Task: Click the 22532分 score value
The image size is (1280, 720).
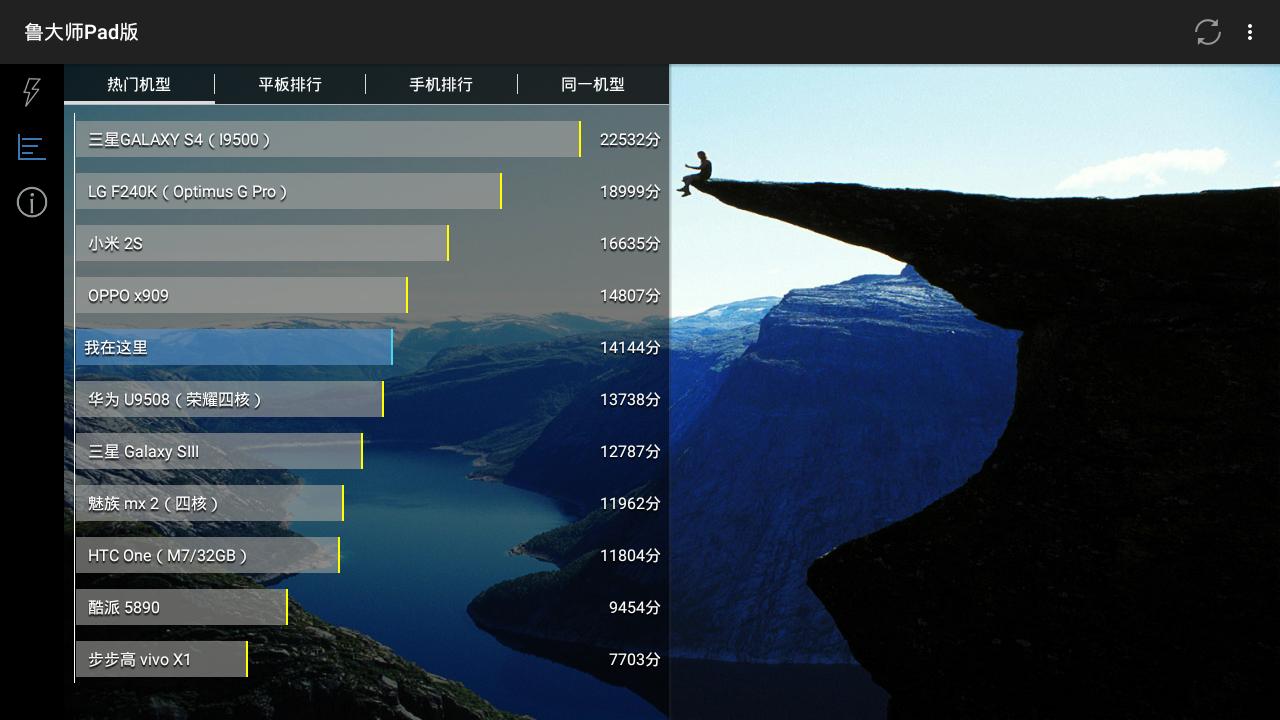Action: click(x=630, y=140)
